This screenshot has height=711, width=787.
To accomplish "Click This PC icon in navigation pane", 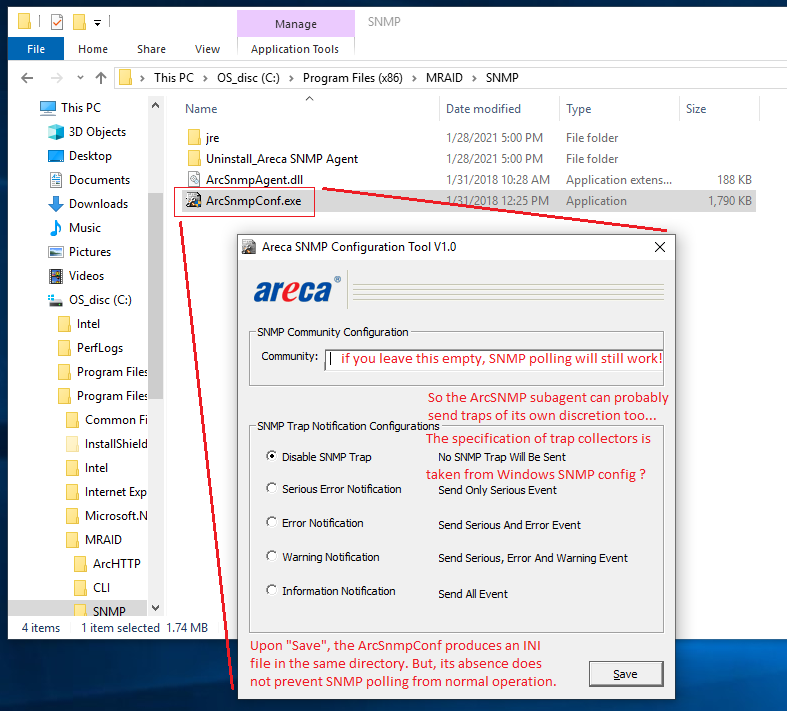I will pos(48,108).
